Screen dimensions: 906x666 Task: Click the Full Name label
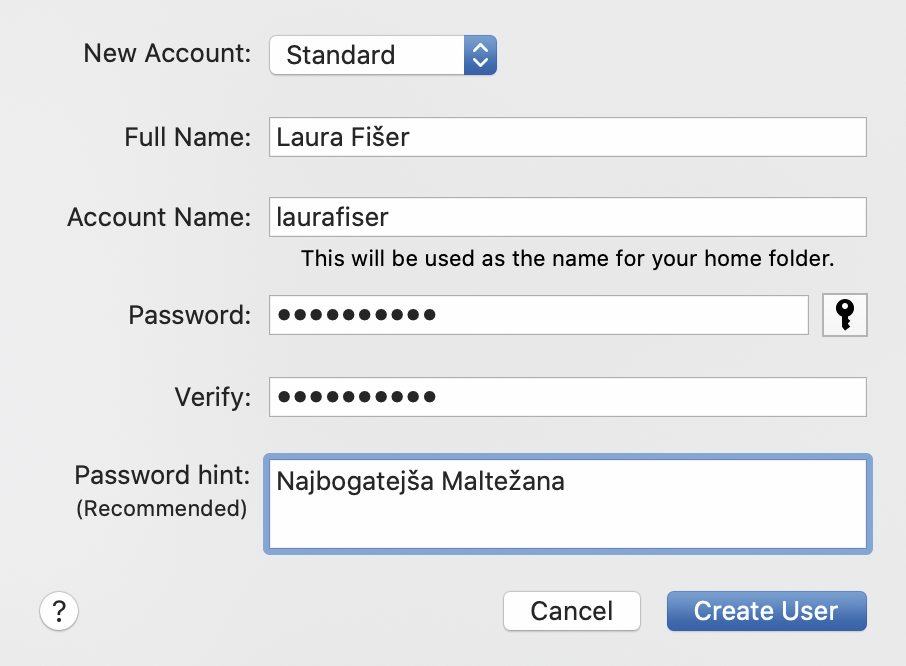188,137
